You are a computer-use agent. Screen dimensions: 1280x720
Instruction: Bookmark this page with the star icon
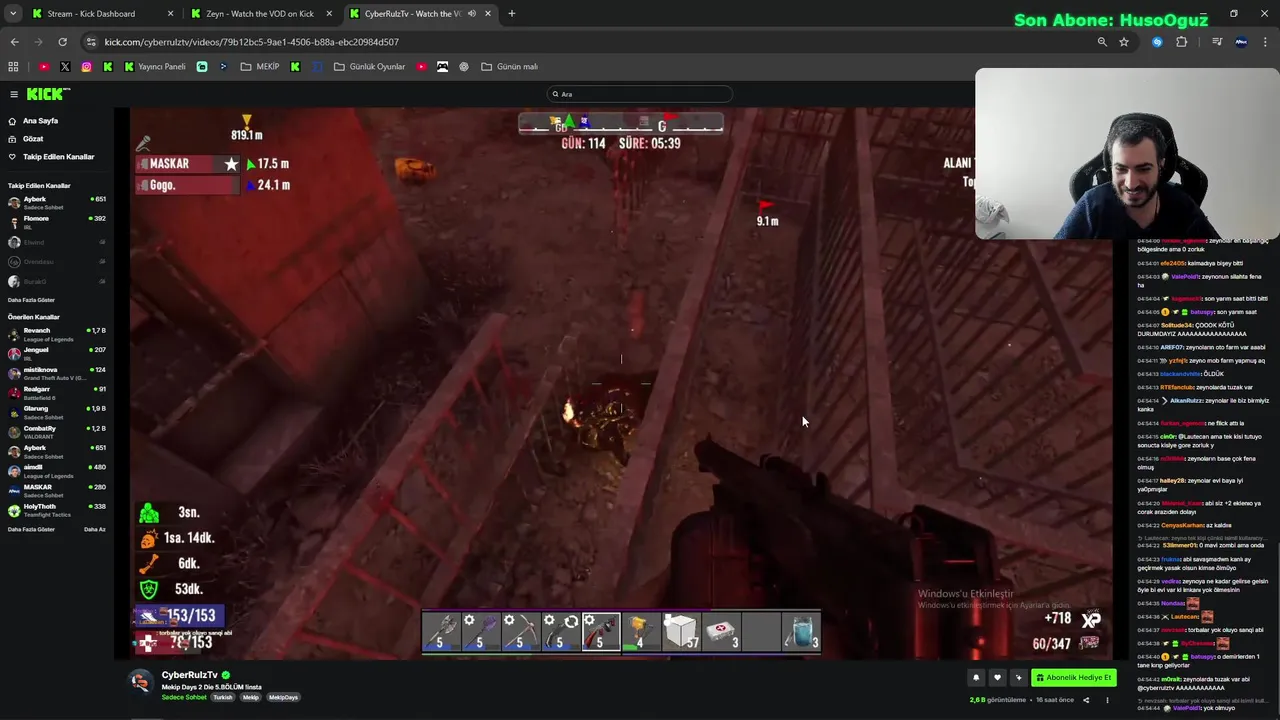1124,42
